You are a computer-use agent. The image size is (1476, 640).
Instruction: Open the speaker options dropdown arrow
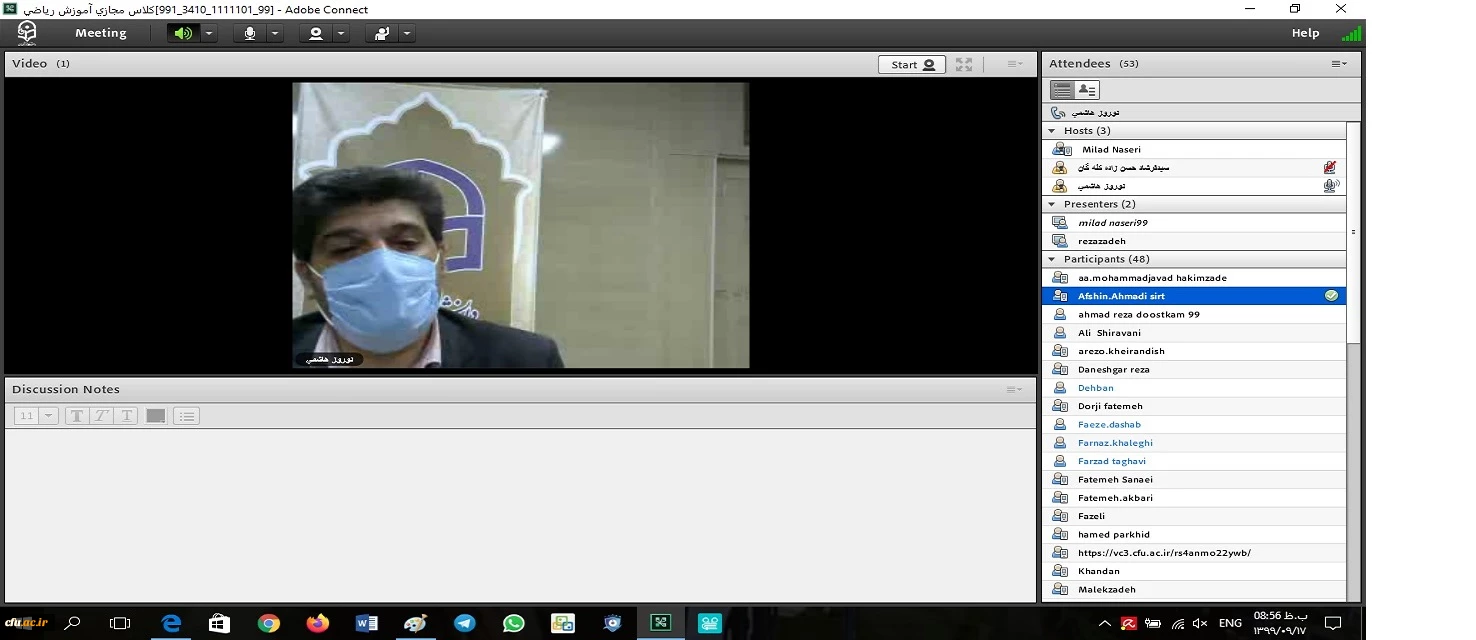pos(209,33)
